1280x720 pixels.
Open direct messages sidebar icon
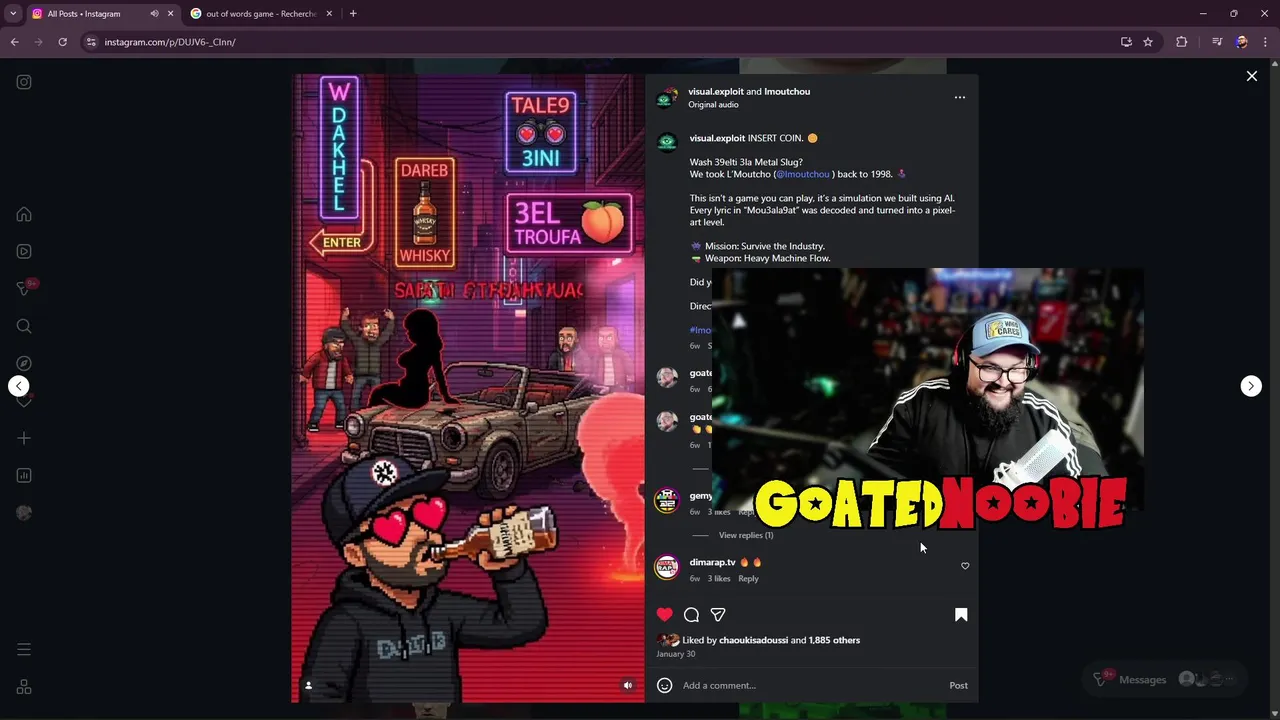point(24,288)
